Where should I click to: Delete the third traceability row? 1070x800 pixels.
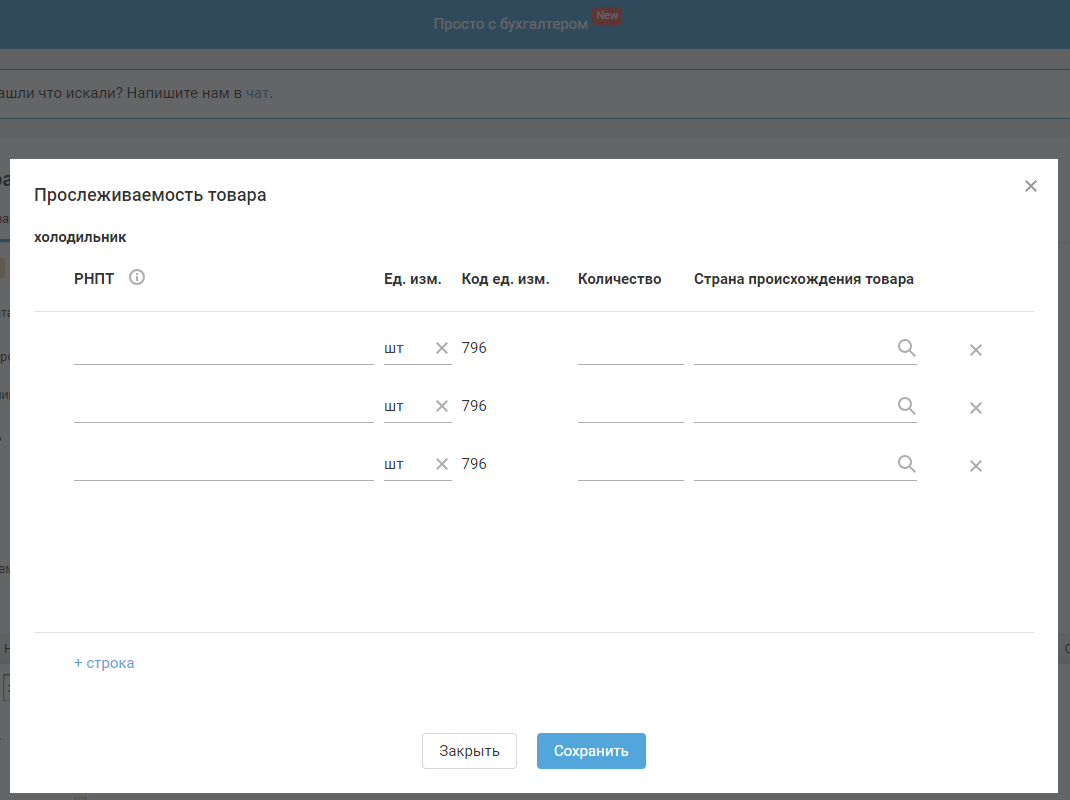pyautogui.click(x=976, y=466)
